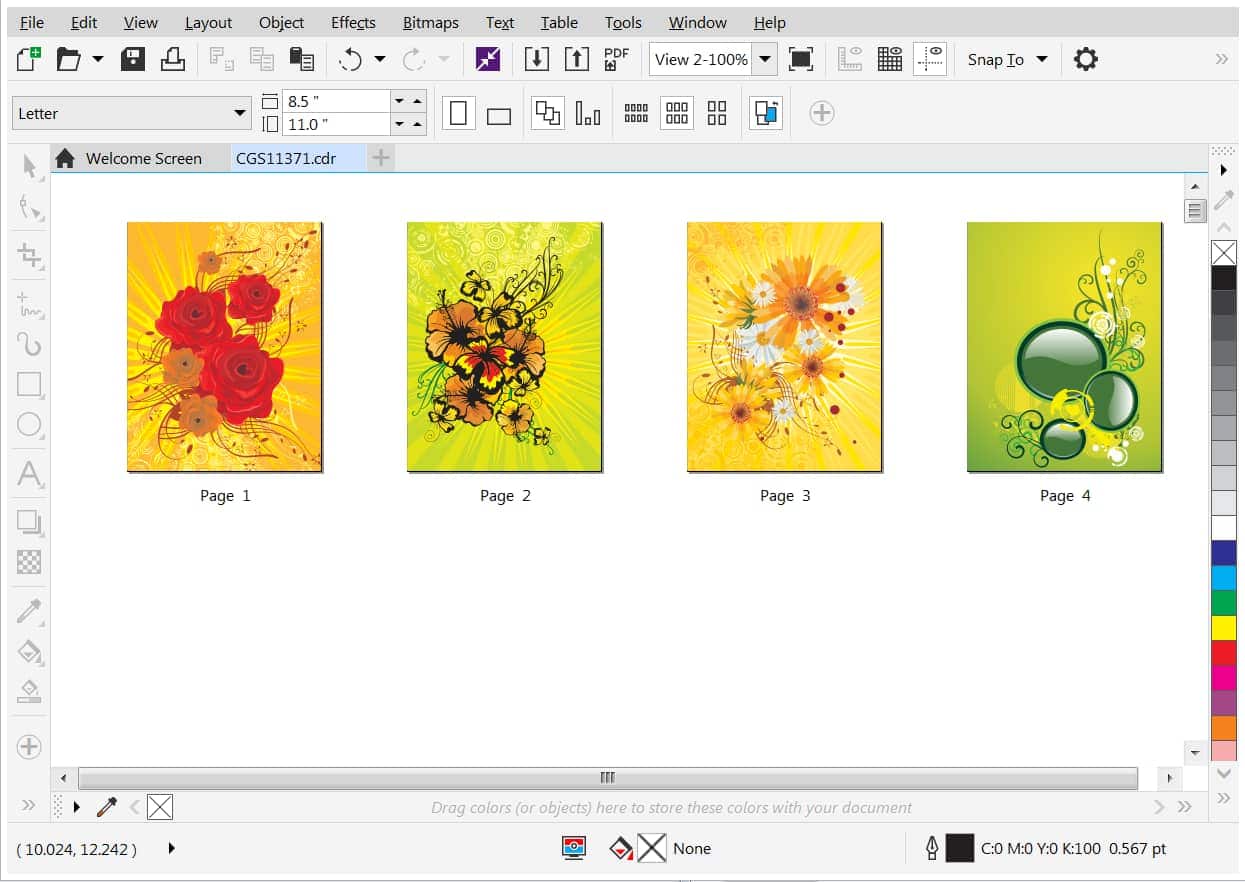This screenshot has height=882, width=1245.
Task: Pick the yellow color swatch in palette
Action: pos(1223,627)
